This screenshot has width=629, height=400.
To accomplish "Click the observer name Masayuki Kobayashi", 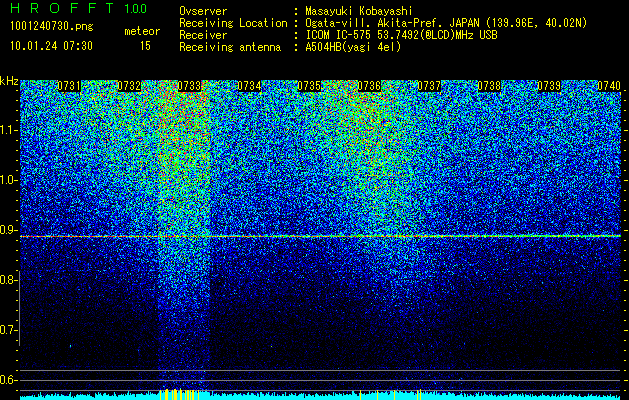I will (359, 11).
